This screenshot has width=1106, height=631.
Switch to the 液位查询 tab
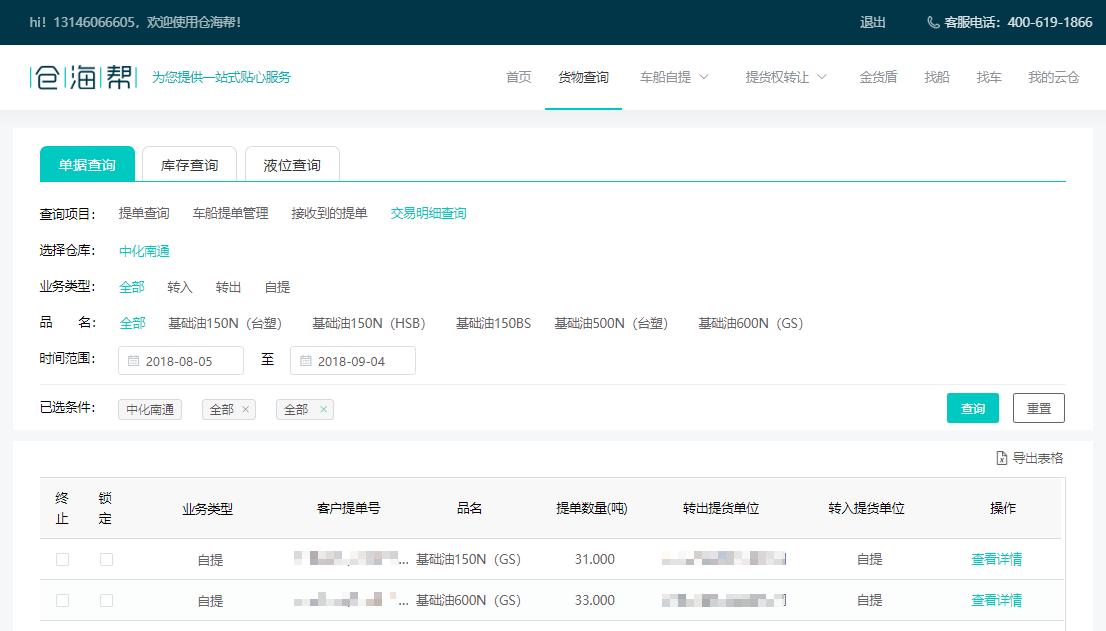[291, 163]
